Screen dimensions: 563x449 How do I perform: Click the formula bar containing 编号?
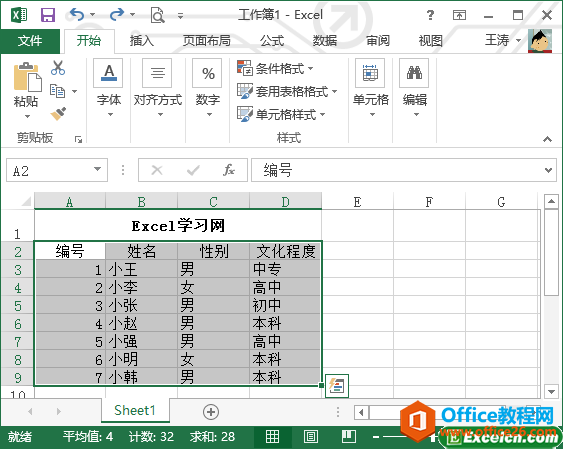coord(397,170)
